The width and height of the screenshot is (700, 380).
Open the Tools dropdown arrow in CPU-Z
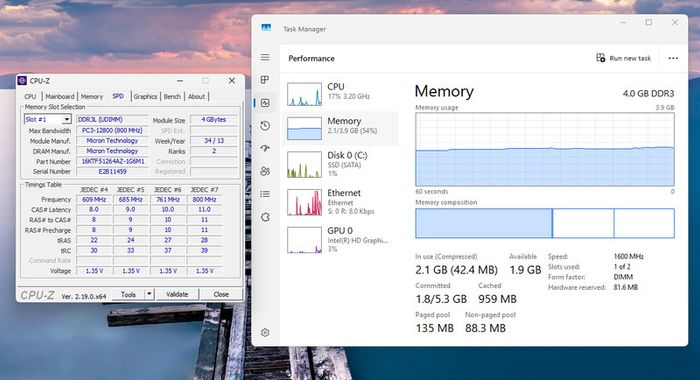click(x=149, y=294)
